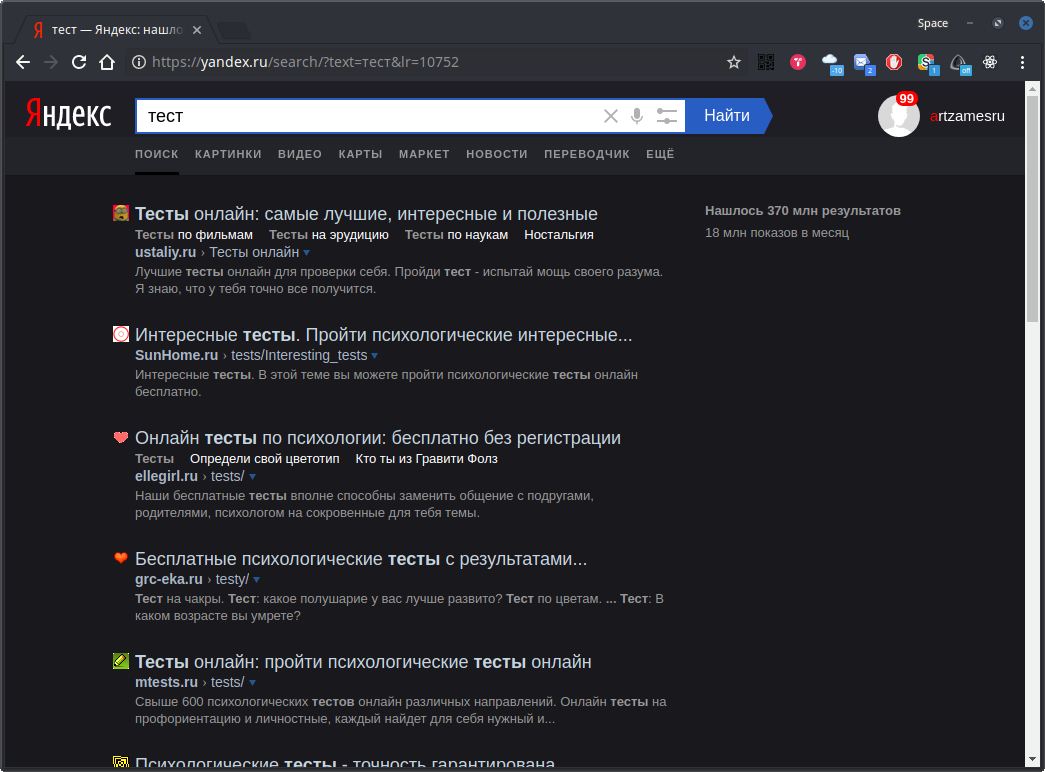The image size is (1045, 772).
Task: Open 'Онлайн тесты по психологии' result
Action: 378,438
